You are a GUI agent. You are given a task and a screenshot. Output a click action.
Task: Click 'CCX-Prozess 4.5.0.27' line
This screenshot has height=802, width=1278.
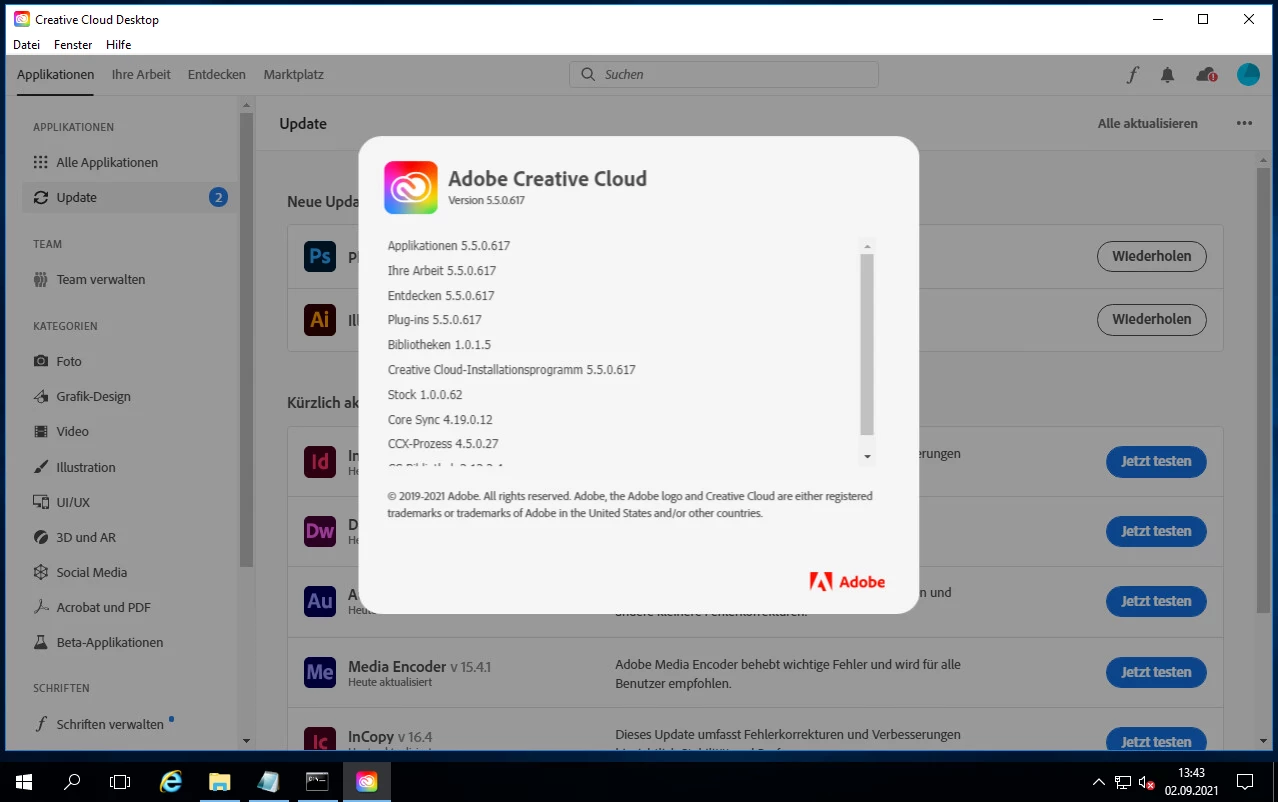click(x=443, y=444)
